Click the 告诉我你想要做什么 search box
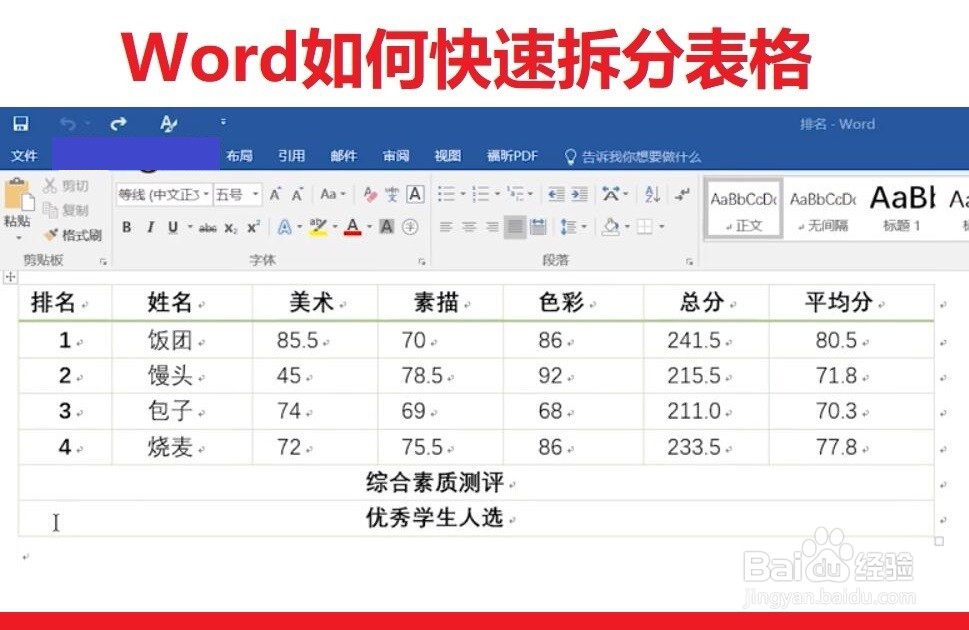 coord(633,157)
